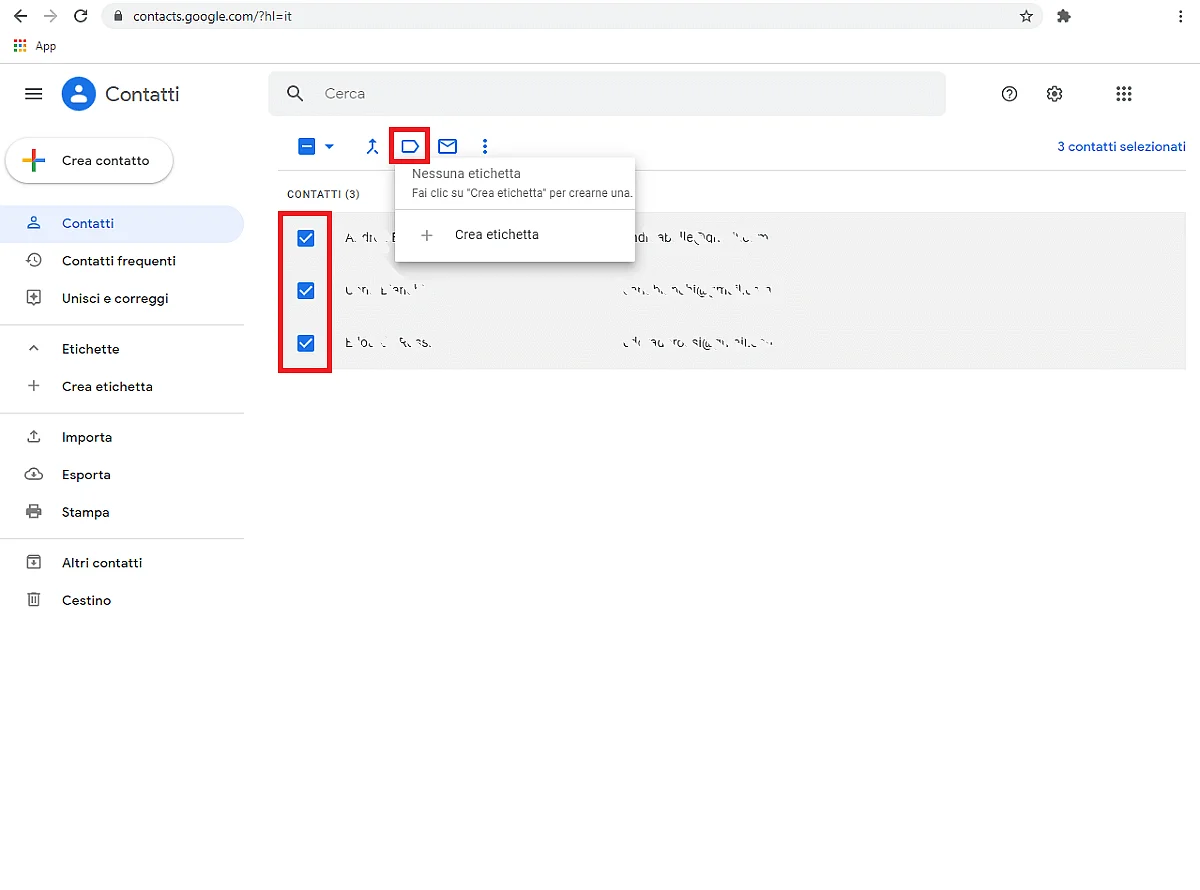Send email to selected contacts

[x=448, y=147]
